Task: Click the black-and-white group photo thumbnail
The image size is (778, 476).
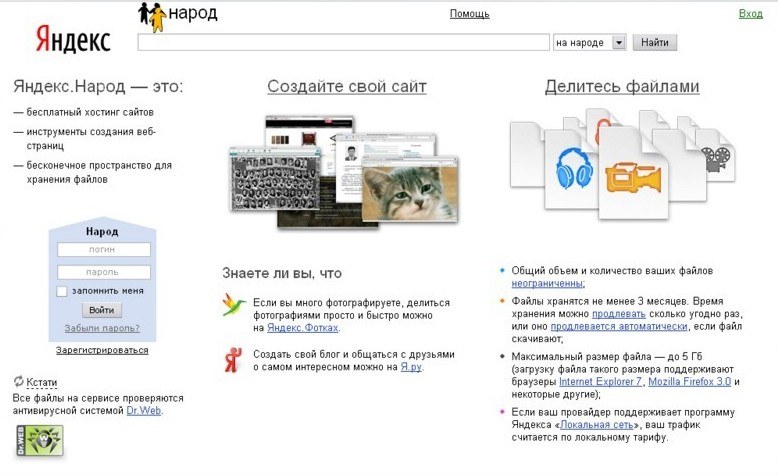Action: (x=276, y=179)
